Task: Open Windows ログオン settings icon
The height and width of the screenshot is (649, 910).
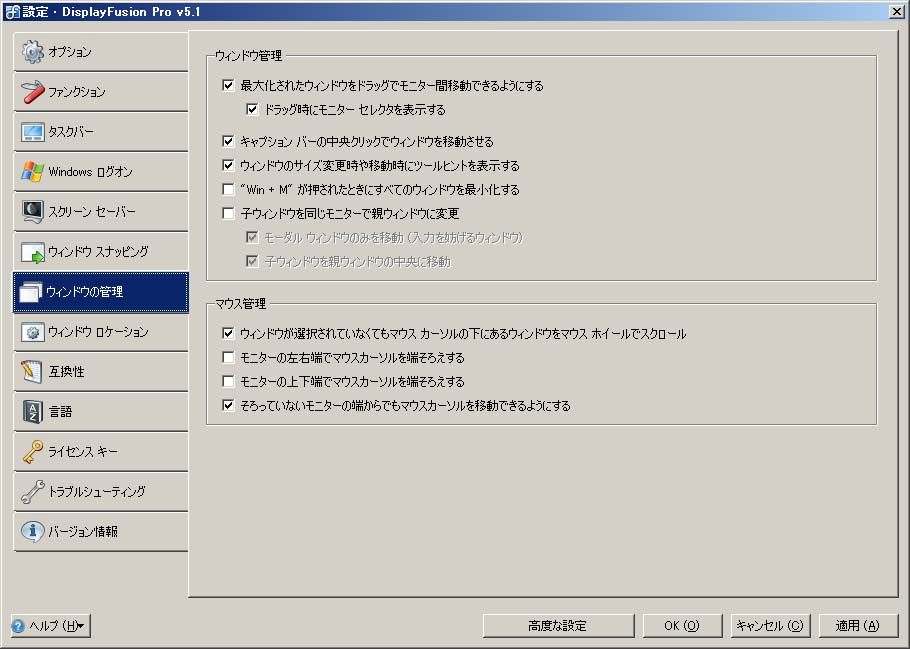Action: [x=32, y=171]
